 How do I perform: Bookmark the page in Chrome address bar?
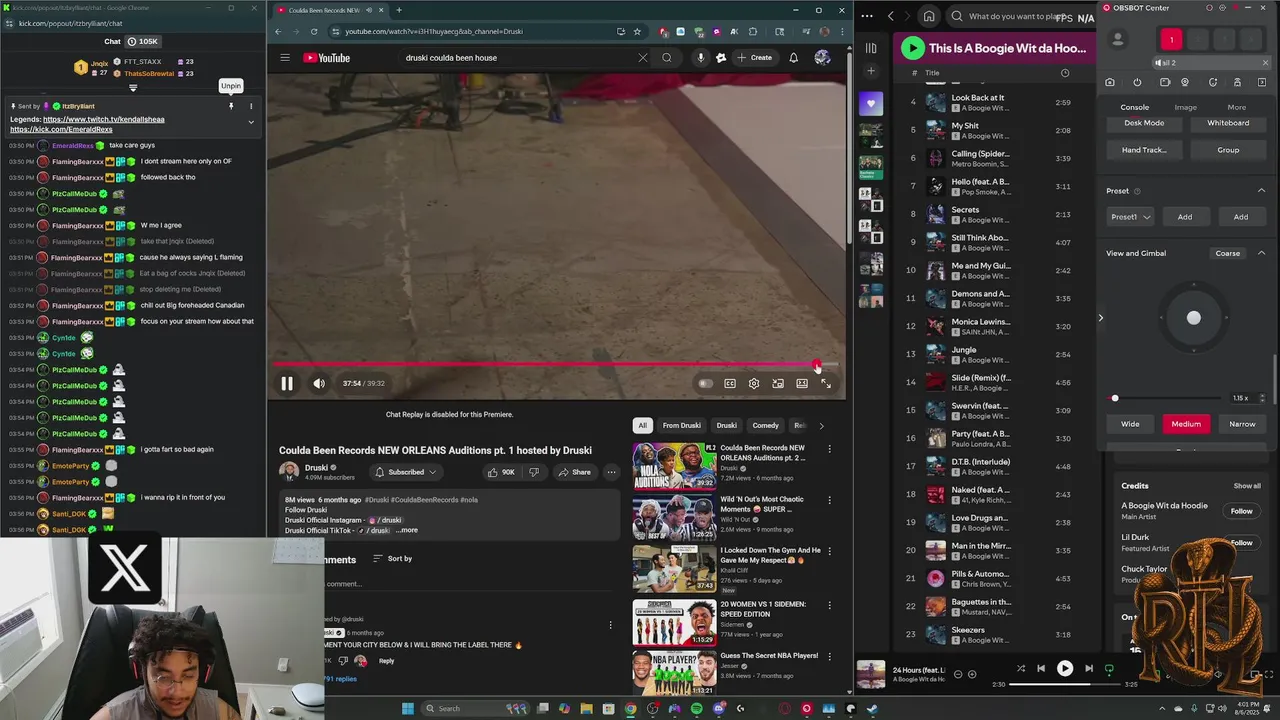(637, 31)
